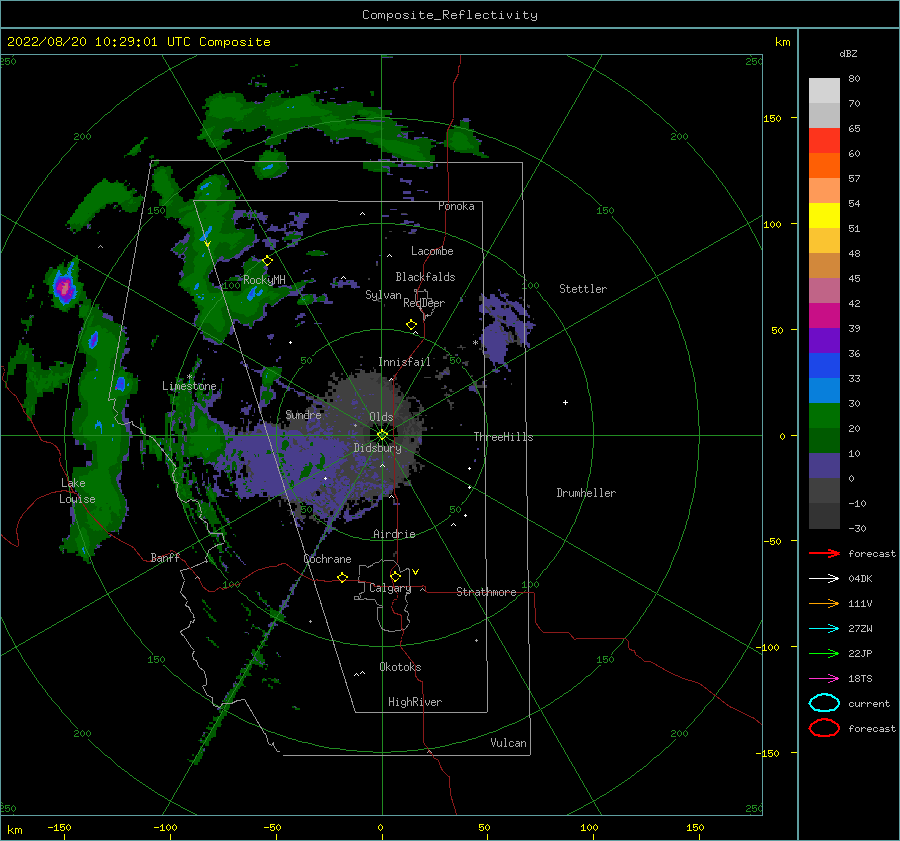
Task: Click the cyan current oval icon
Action: [x=824, y=703]
